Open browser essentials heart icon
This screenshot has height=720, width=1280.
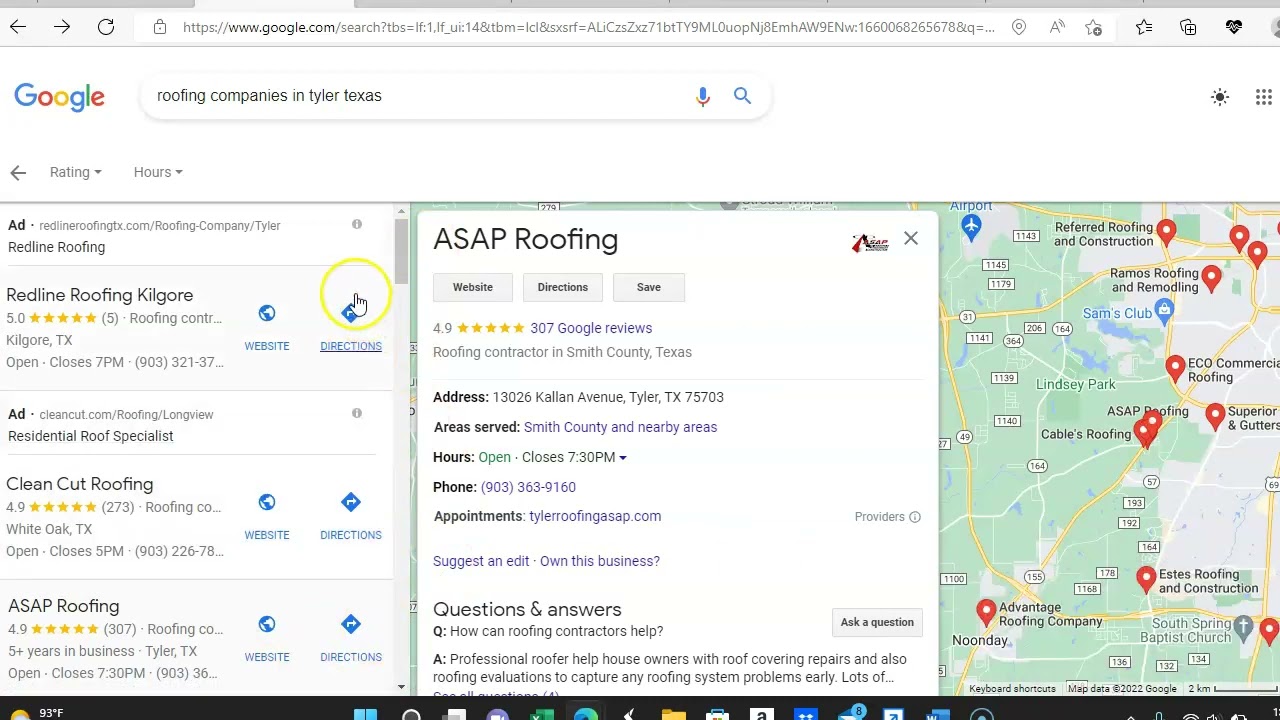(x=1234, y=27)
